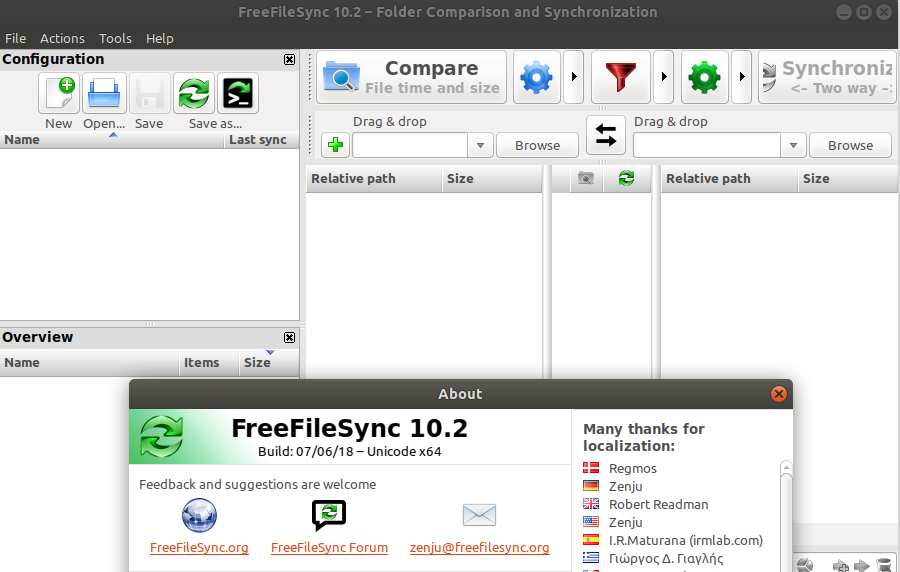Open a saved configuration file

104,94
